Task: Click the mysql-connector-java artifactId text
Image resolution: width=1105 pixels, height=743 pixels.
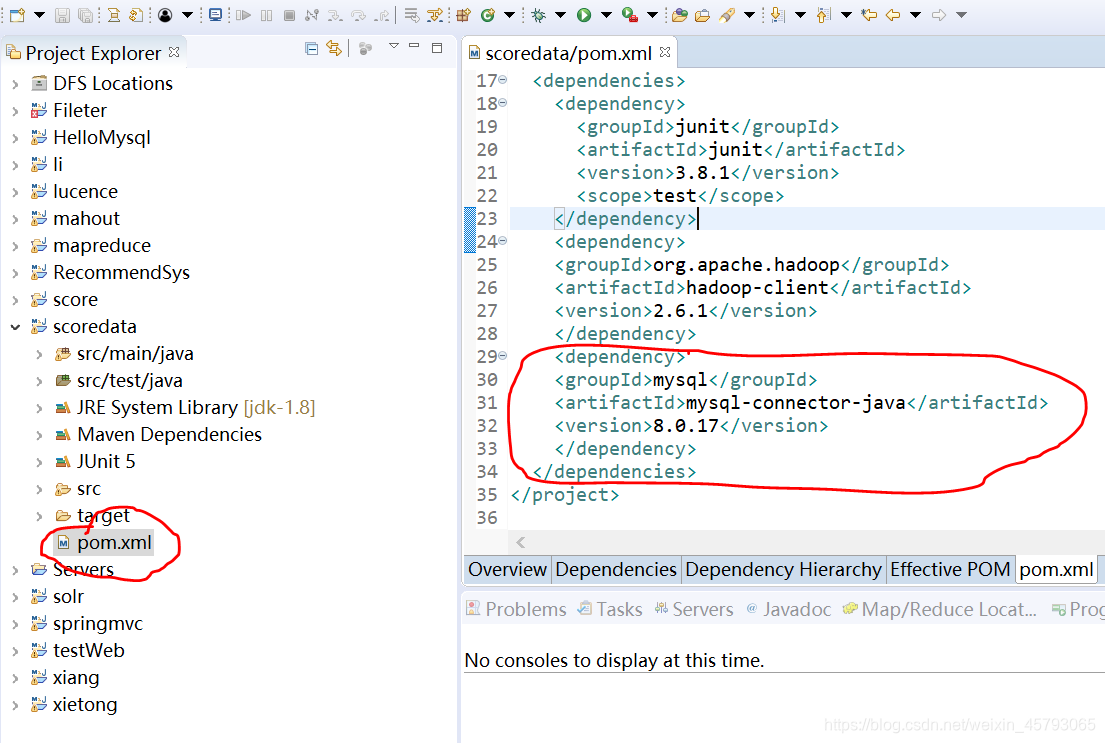Action: click(x=796, y=403)
